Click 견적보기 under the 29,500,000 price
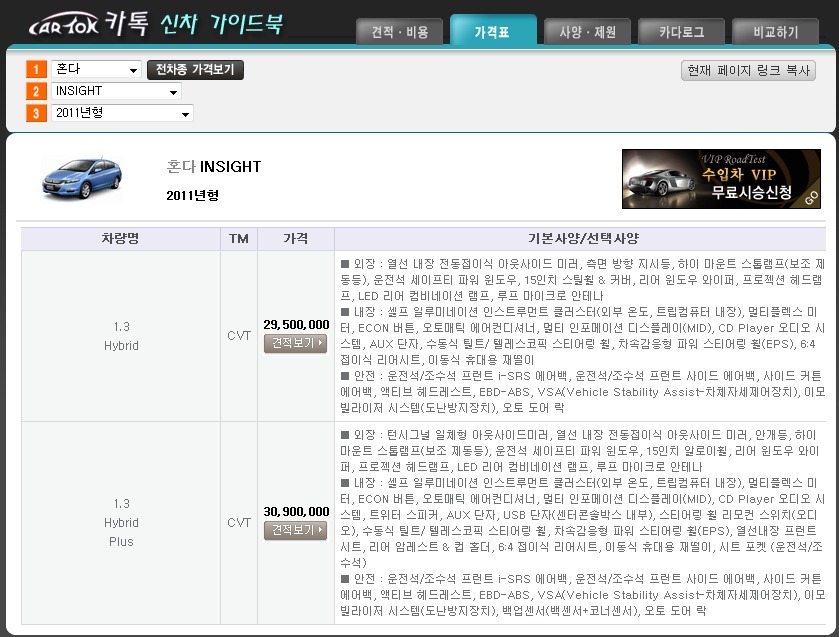 point(295,344)
